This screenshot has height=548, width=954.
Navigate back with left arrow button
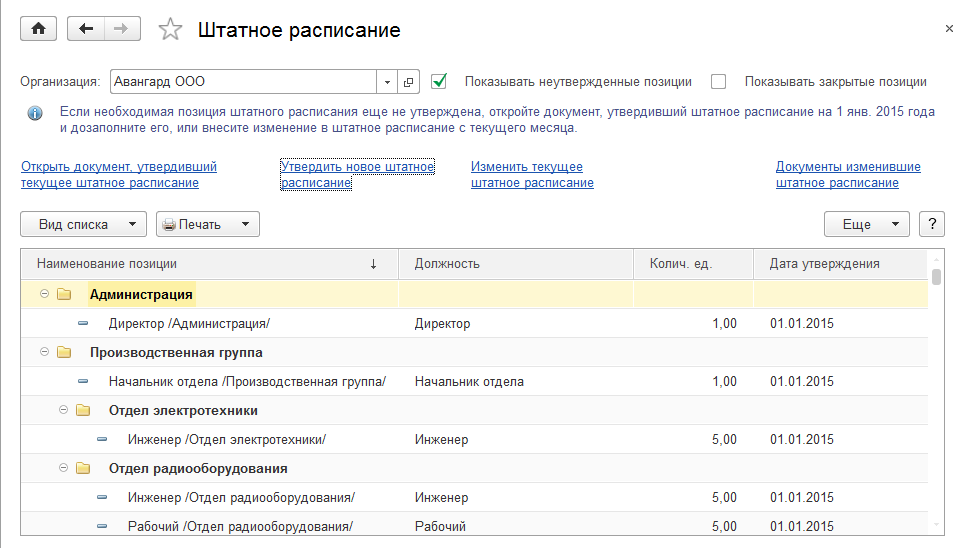point(85,29)
